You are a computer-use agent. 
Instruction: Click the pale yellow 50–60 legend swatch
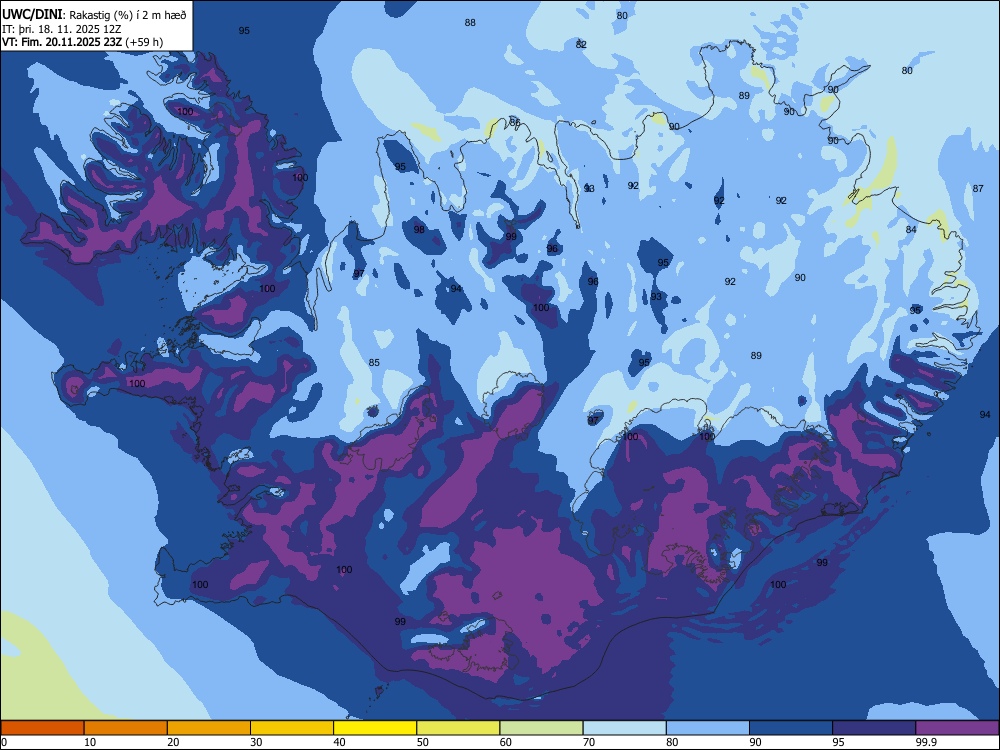click(458, 728)
